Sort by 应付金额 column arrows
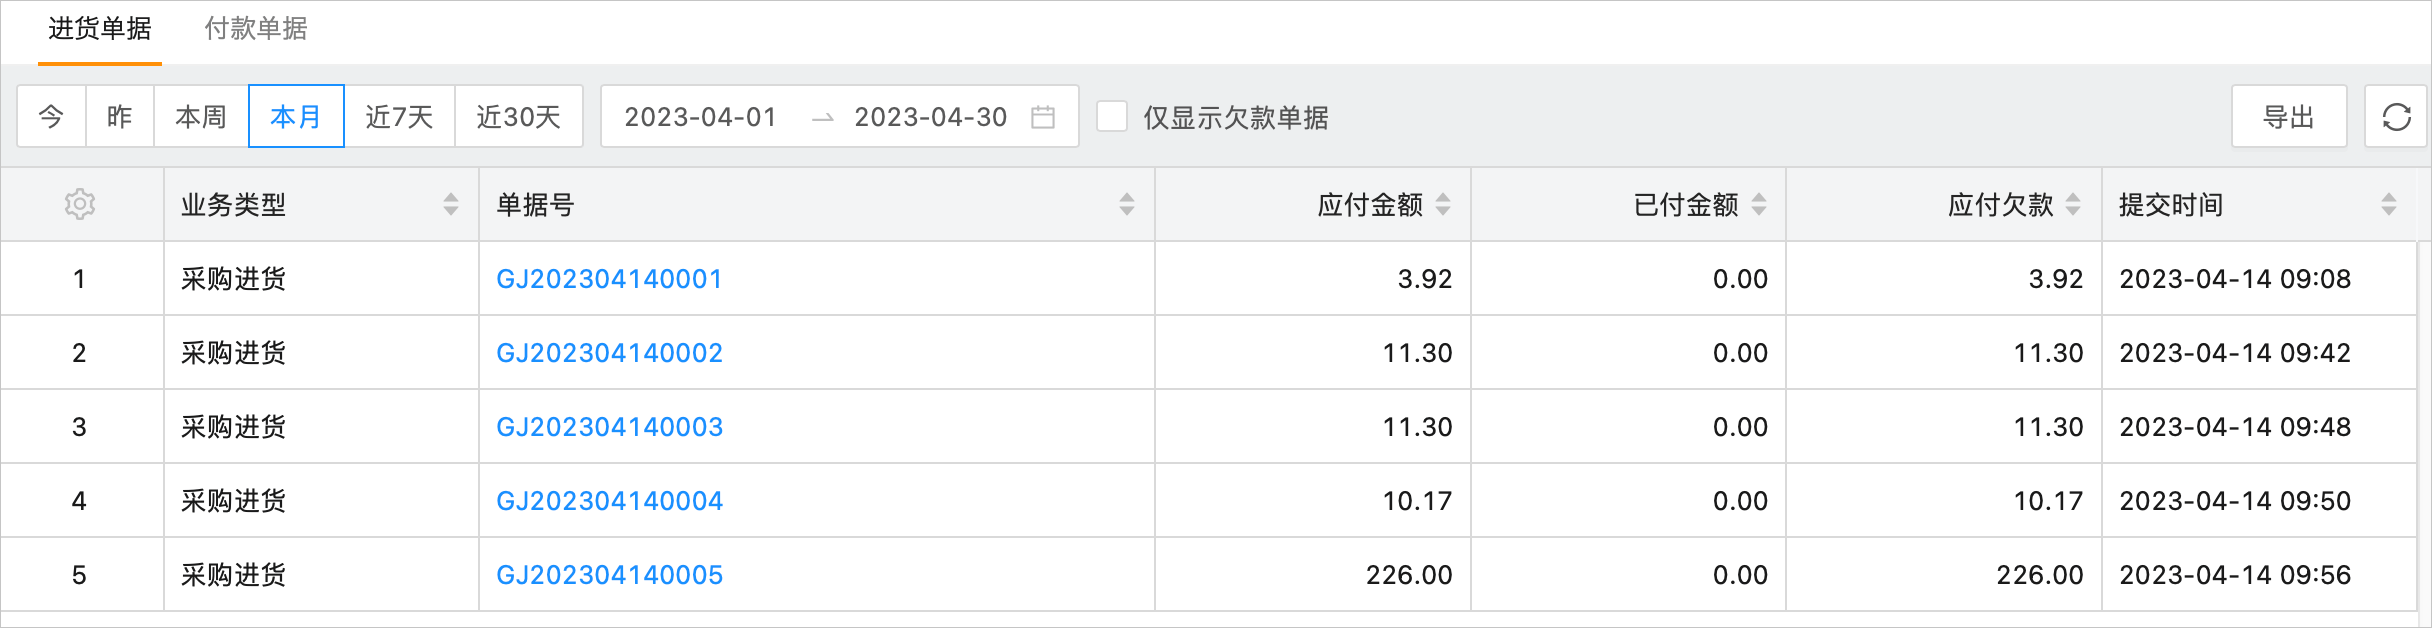 pyautogui.click(x=1443, y=204)
